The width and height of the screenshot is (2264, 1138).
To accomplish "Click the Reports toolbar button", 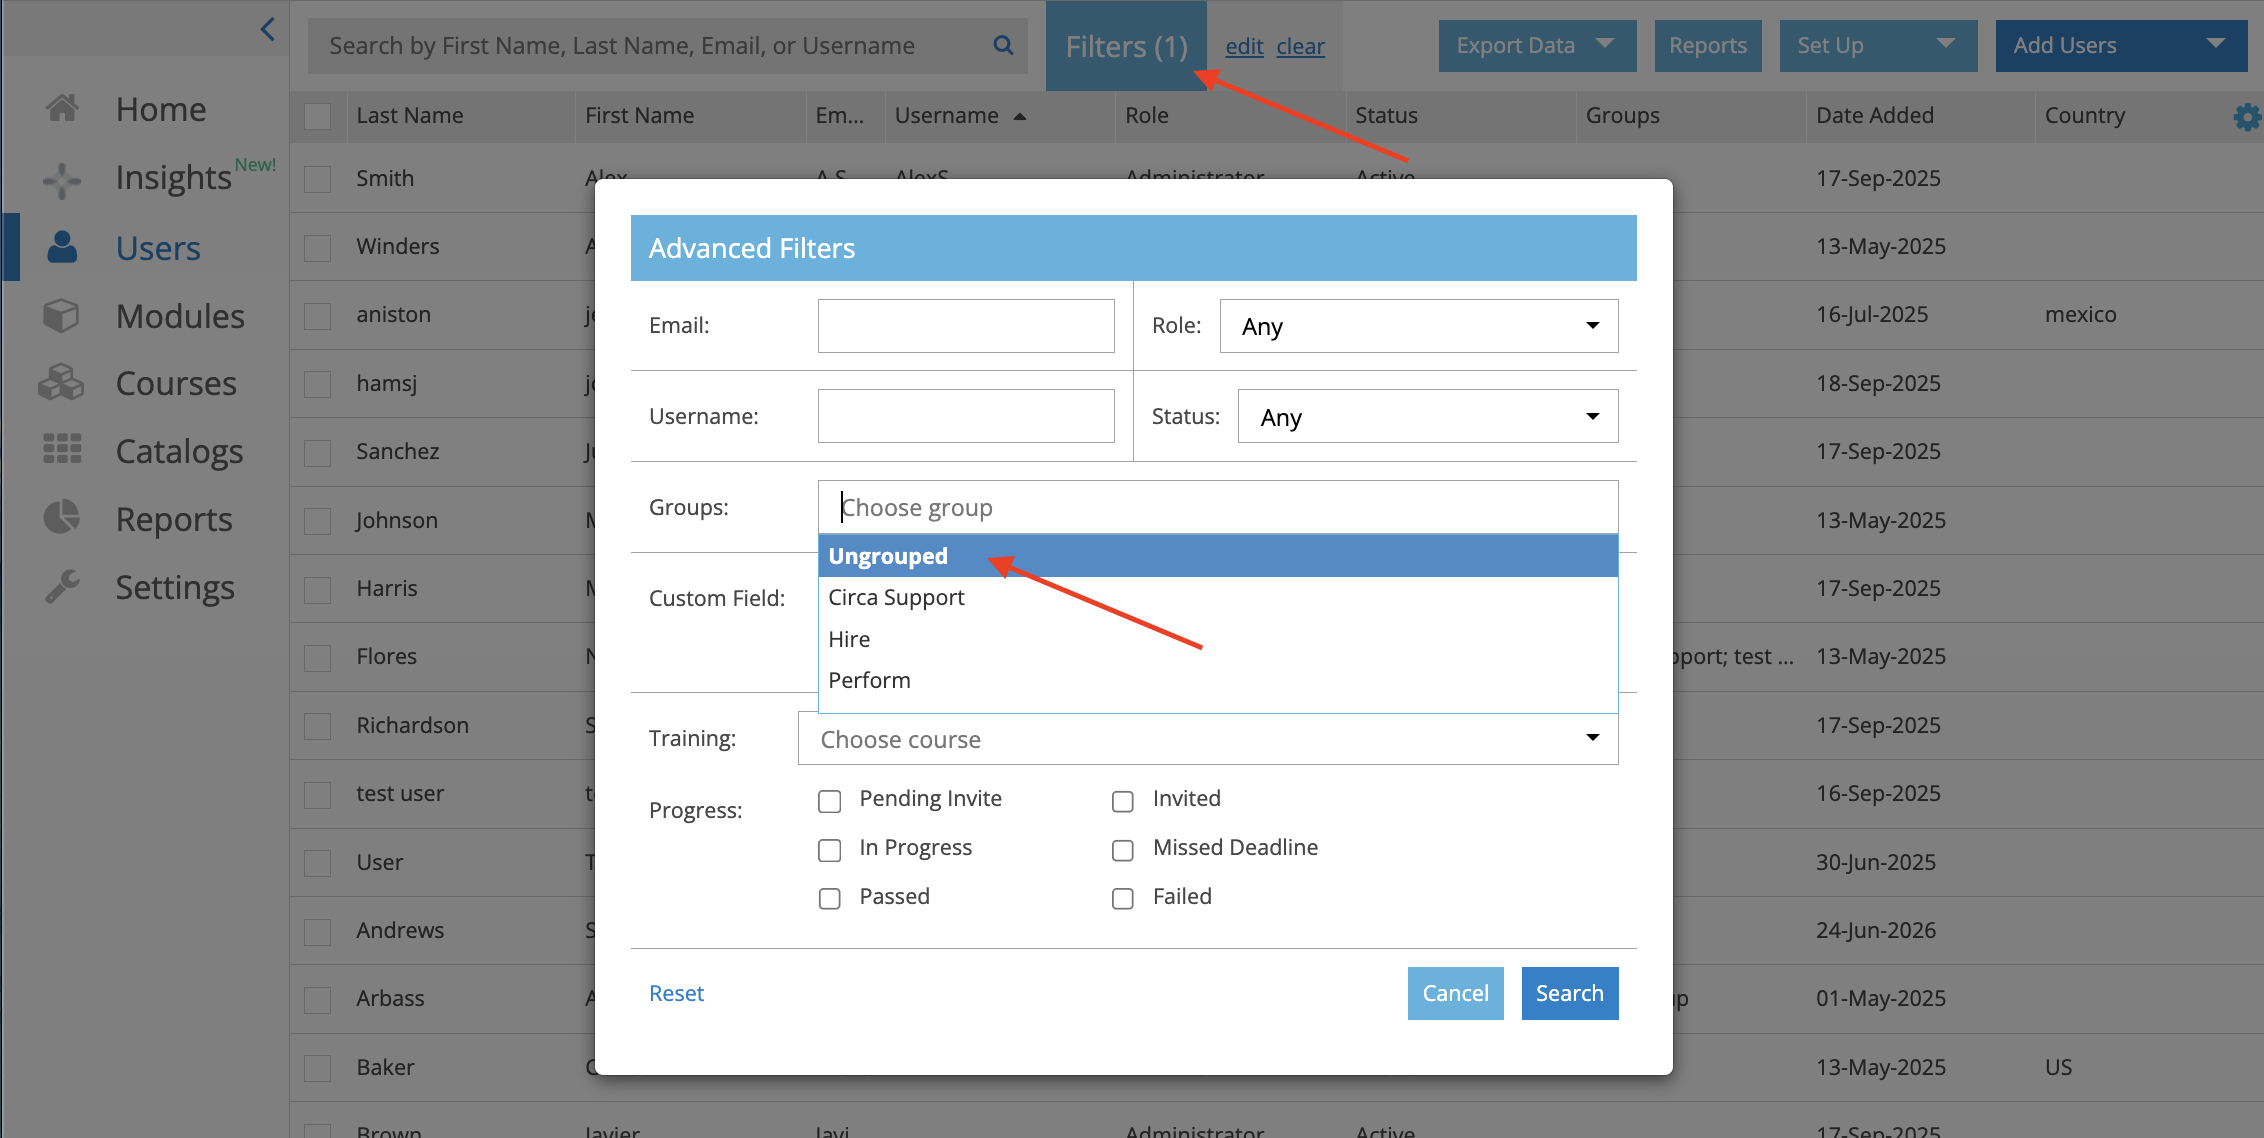I will 1708,46.
